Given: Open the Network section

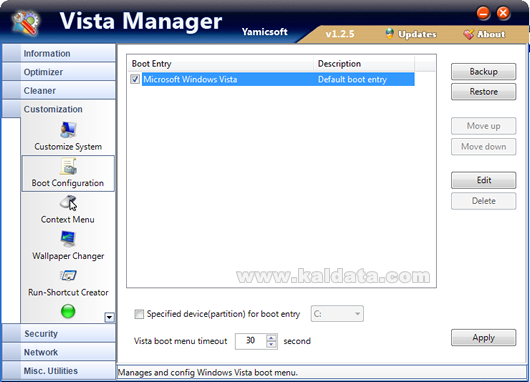Looking at the screenshot, I should click(x=59, y=352).
